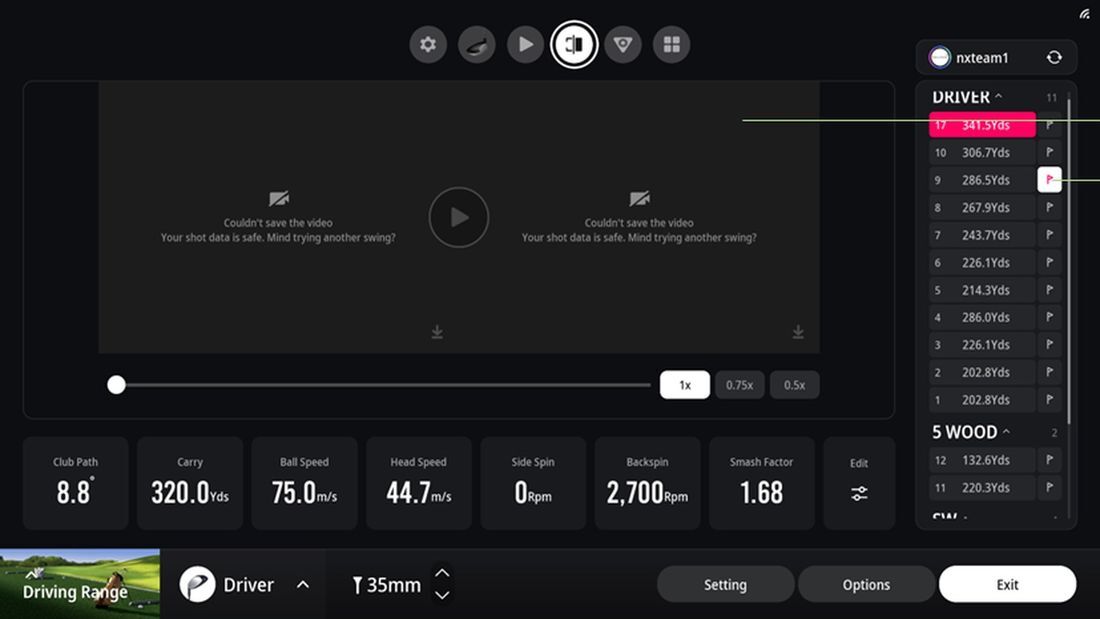Image resolution: width=1100 pixels, height=619 pixels.
Task: Click the Carry 320.0 Yds data card
Action: (x=190, y=483)
